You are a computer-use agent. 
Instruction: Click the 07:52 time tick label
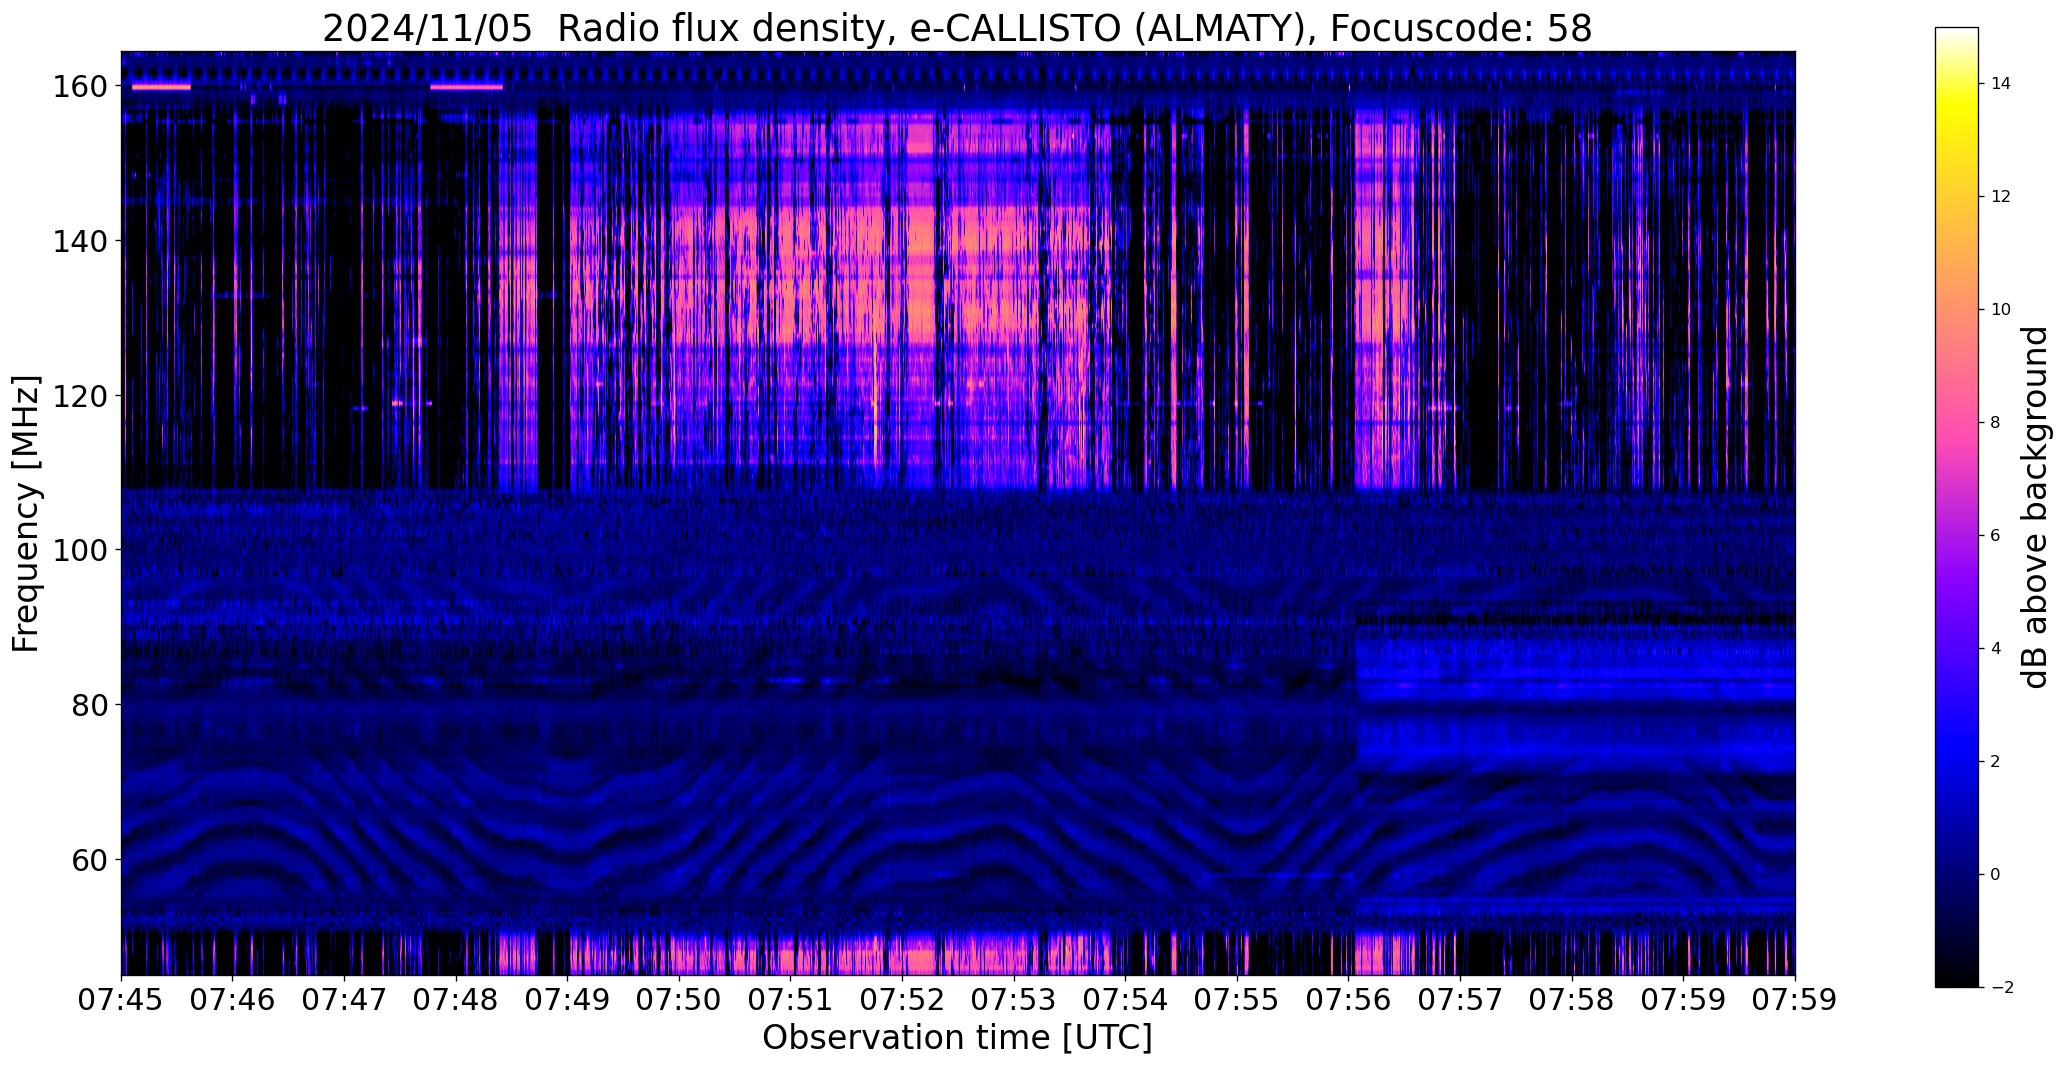pos(903,1000)
